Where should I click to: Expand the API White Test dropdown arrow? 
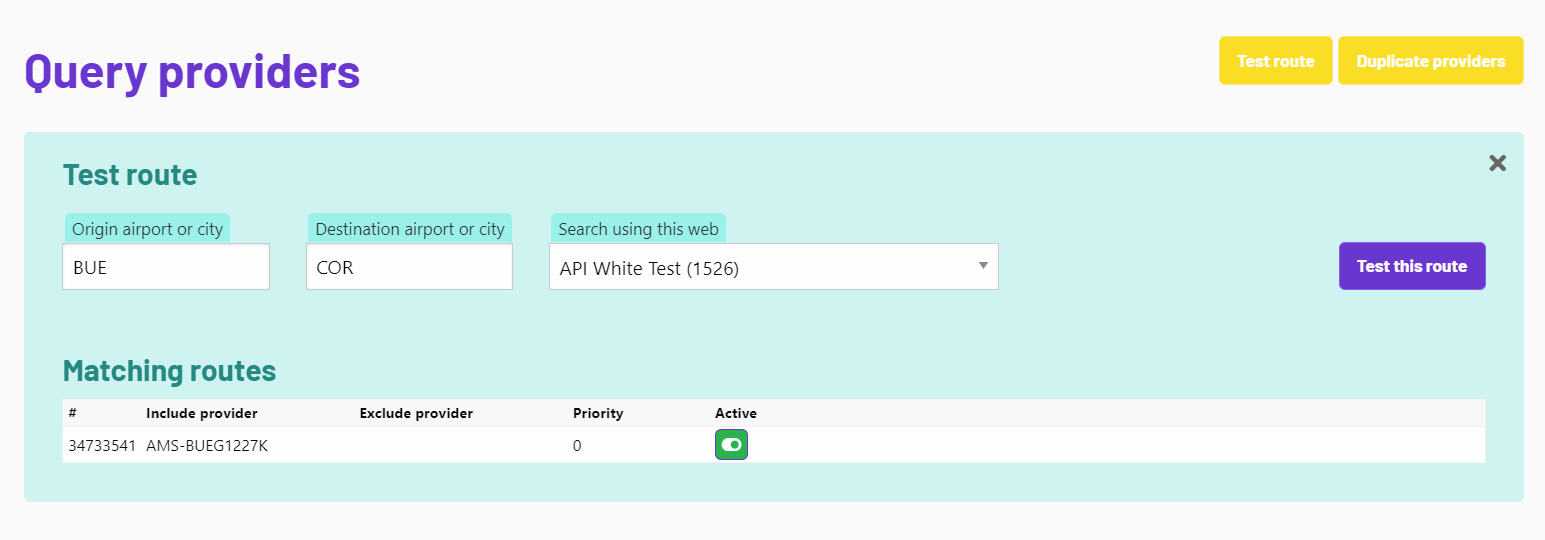[983, 266]
